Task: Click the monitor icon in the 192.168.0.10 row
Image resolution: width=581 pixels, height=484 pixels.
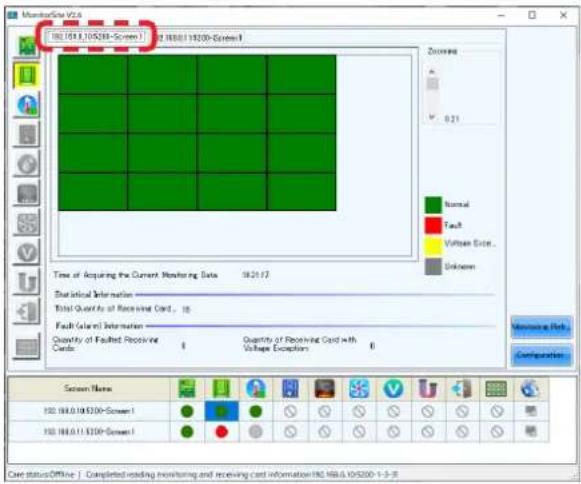Action: click(531, 411)
